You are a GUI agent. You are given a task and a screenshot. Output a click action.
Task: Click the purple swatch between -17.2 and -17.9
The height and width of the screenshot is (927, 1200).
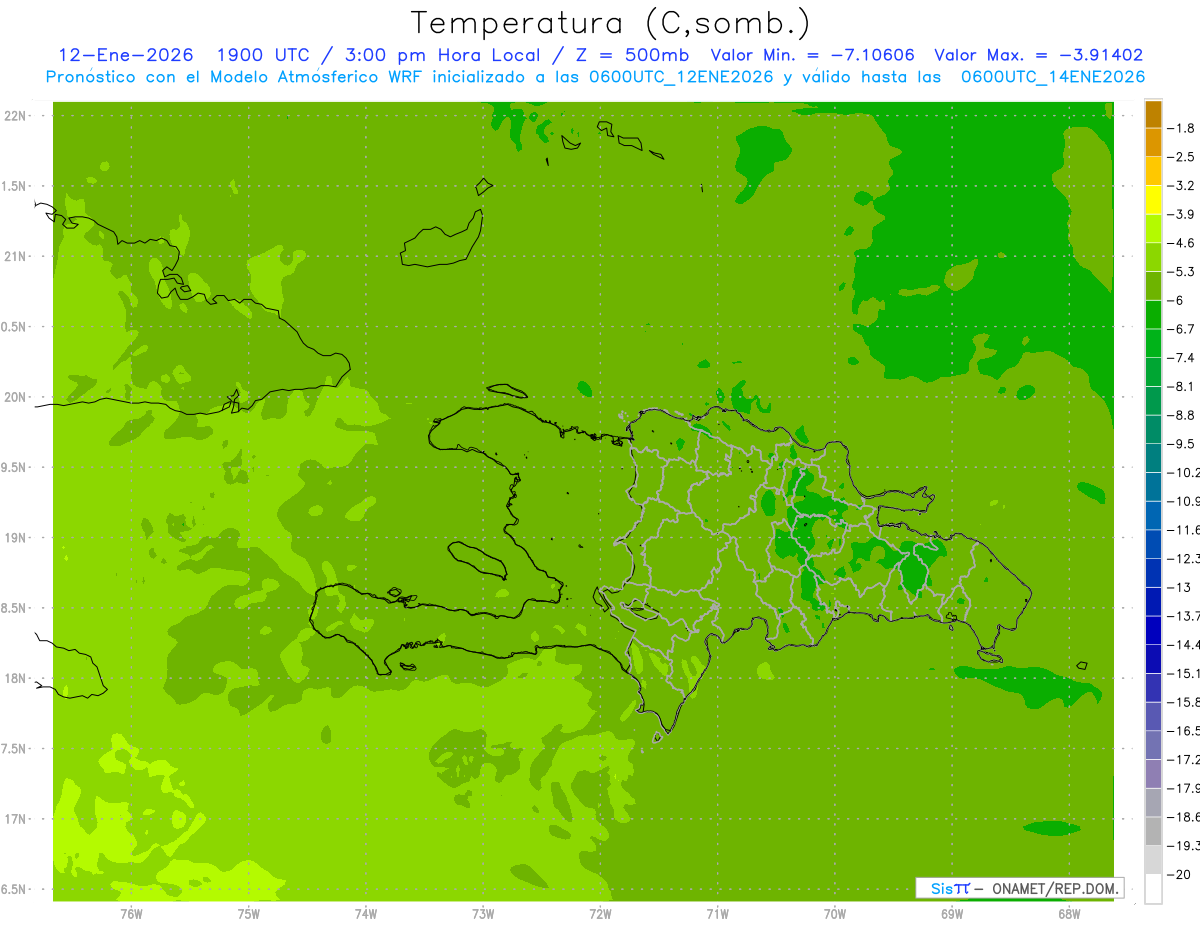pos(1153,774)
